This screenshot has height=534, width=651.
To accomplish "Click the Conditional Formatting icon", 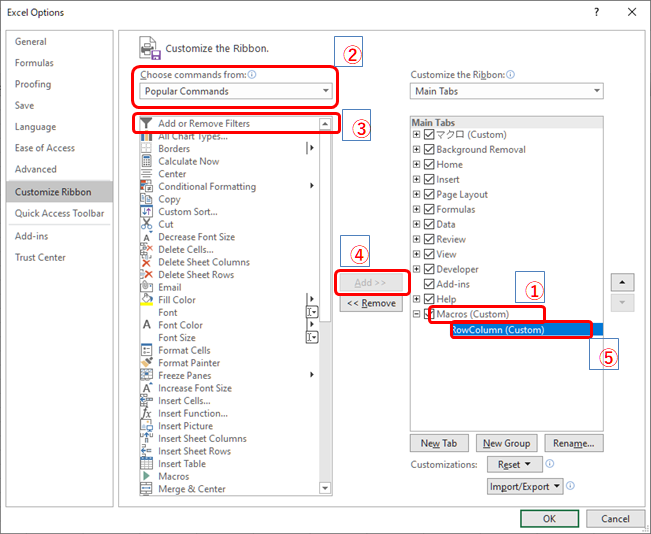I will (x=146, y=186).
